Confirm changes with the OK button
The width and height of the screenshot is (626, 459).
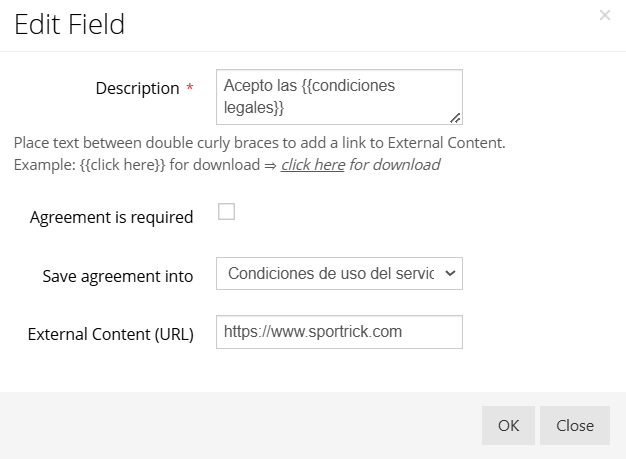click(508, 425)
